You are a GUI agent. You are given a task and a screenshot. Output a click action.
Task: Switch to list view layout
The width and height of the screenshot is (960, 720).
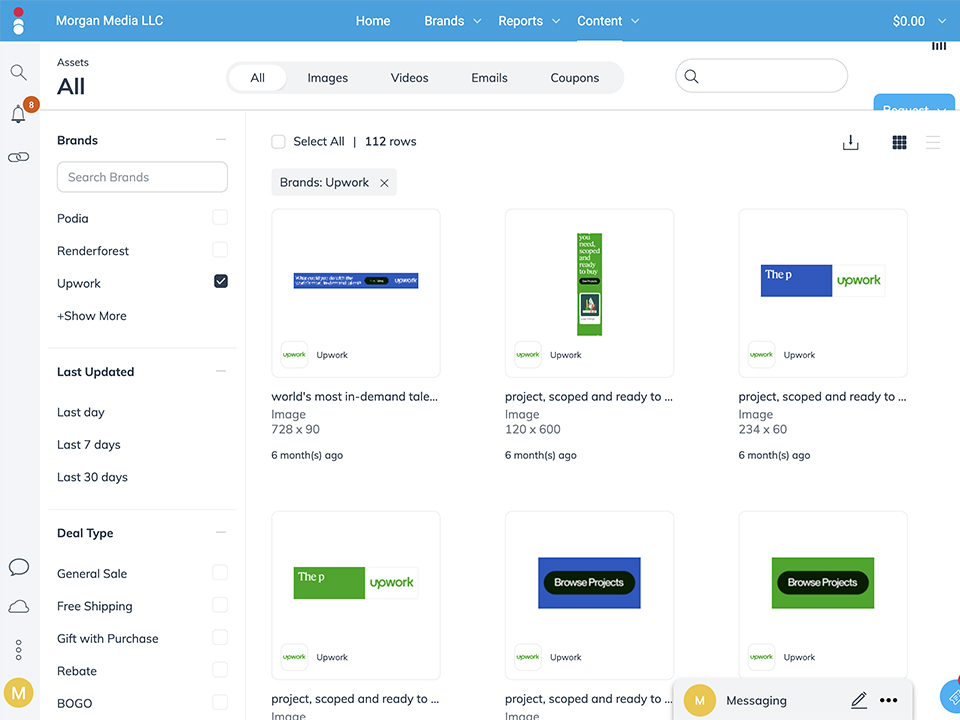[x=933, y=143]
